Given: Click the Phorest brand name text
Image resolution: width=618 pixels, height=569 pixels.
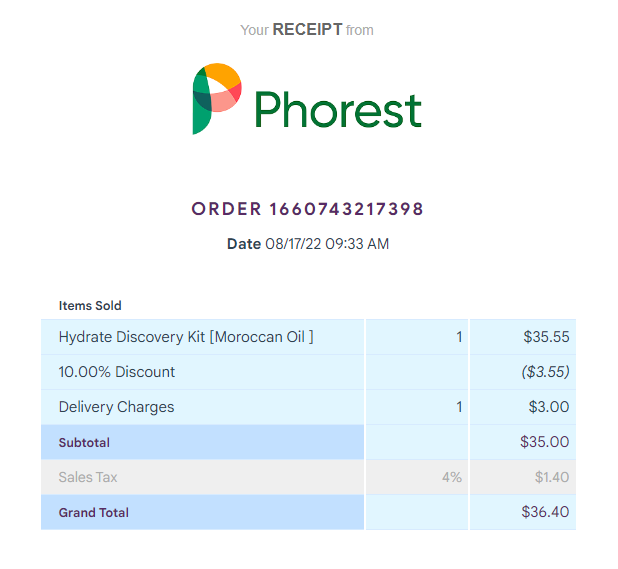Looking at the screenshot, I should click(x=338, y=110).
